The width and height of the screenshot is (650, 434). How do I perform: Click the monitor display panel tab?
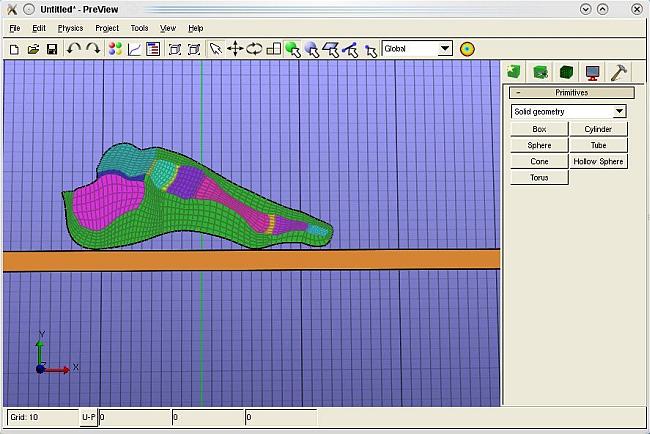pyautogui.click(x=592, y=72)
